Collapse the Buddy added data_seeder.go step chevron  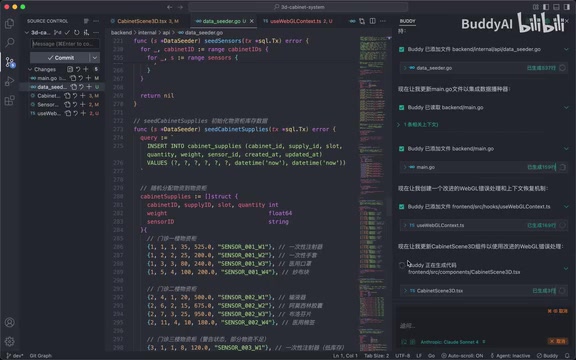566,49
